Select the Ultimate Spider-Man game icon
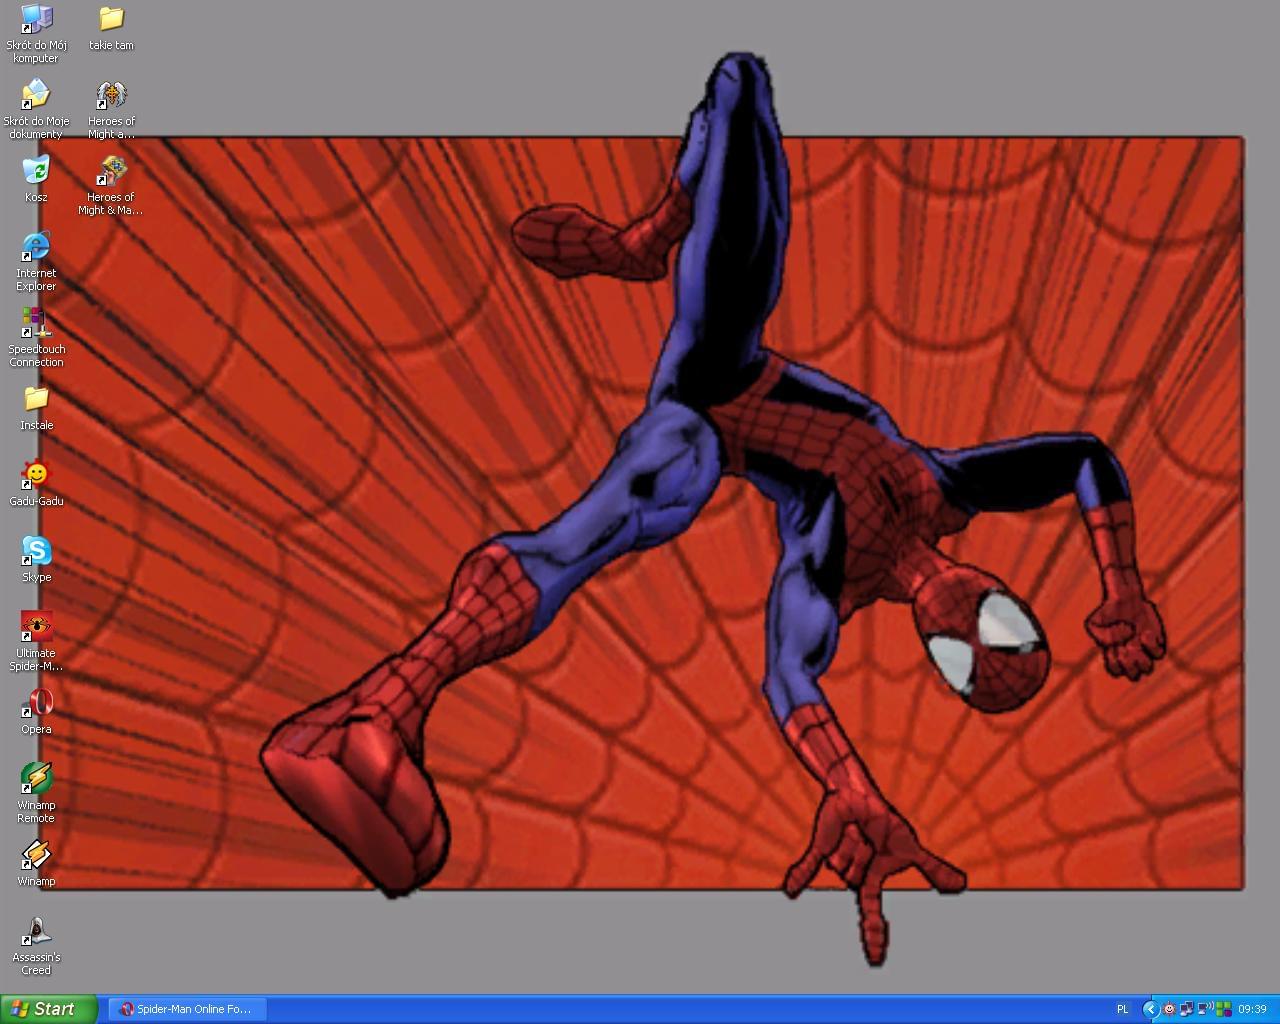The height and width of the screenshot is (1024, 1280). 36,627
